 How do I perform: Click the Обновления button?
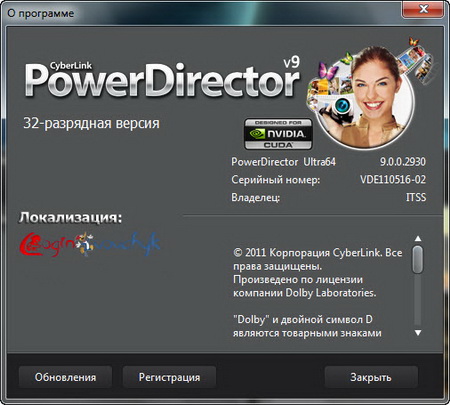click(x=65, y=377)
